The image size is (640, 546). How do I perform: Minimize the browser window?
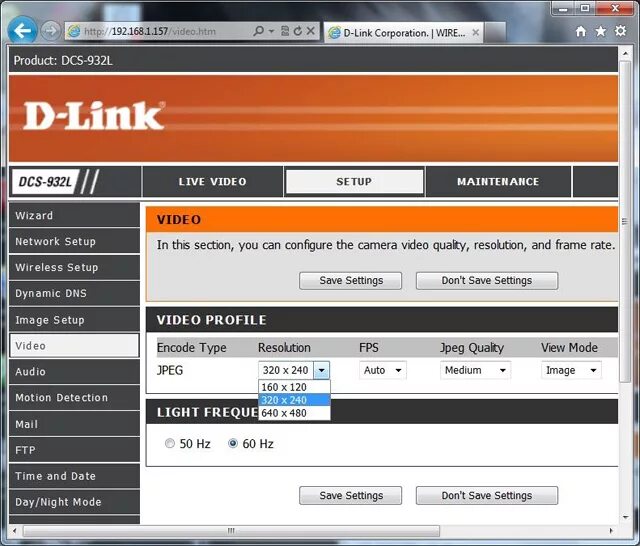pos(563,8)
